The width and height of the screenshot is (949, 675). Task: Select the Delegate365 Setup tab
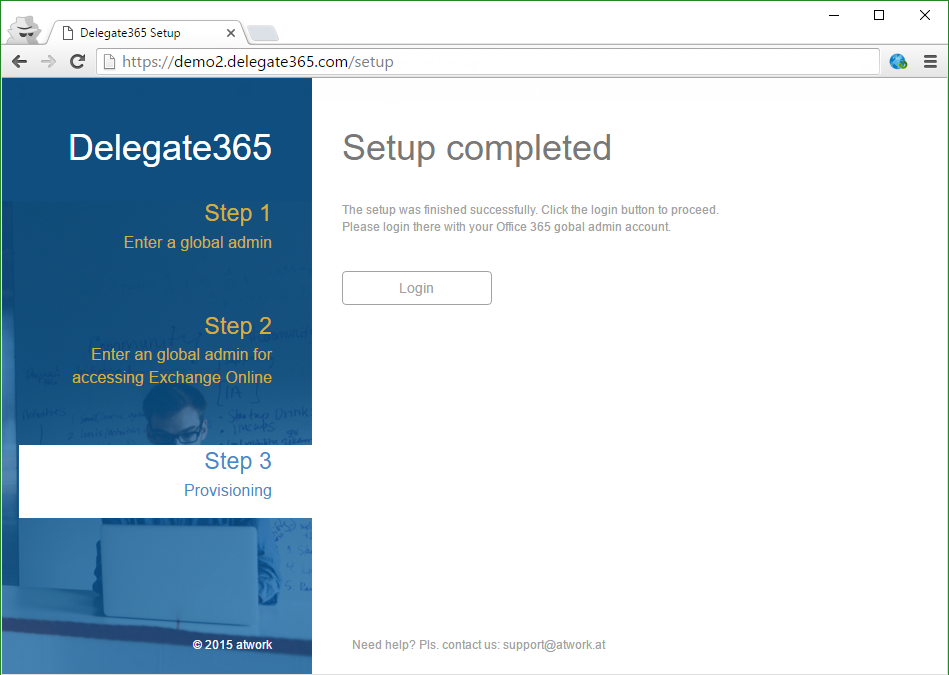pos(145,33)
